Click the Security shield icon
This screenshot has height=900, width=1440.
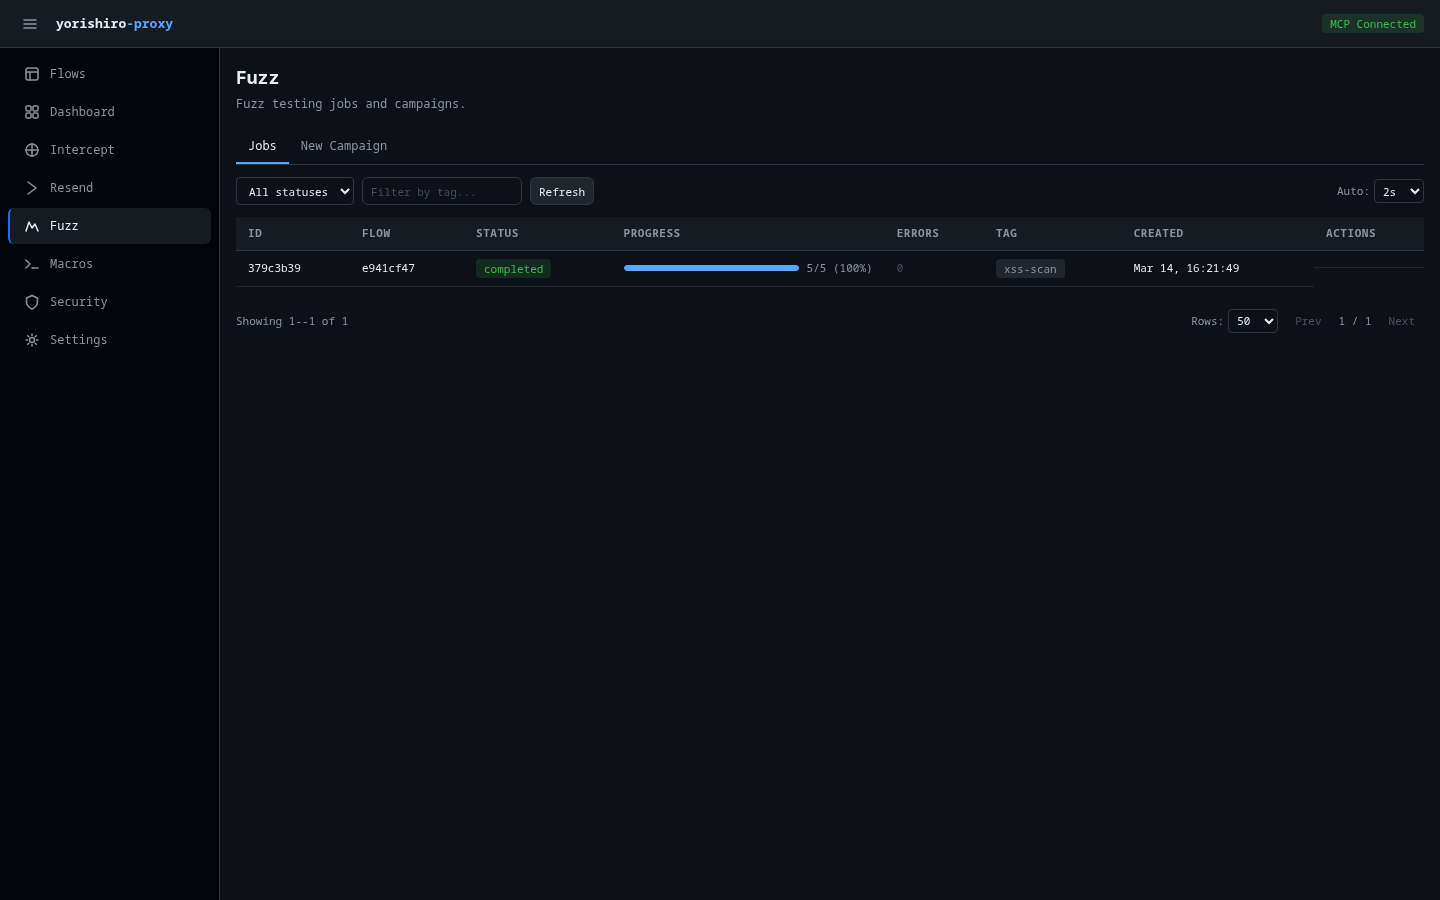pos(32,302)
